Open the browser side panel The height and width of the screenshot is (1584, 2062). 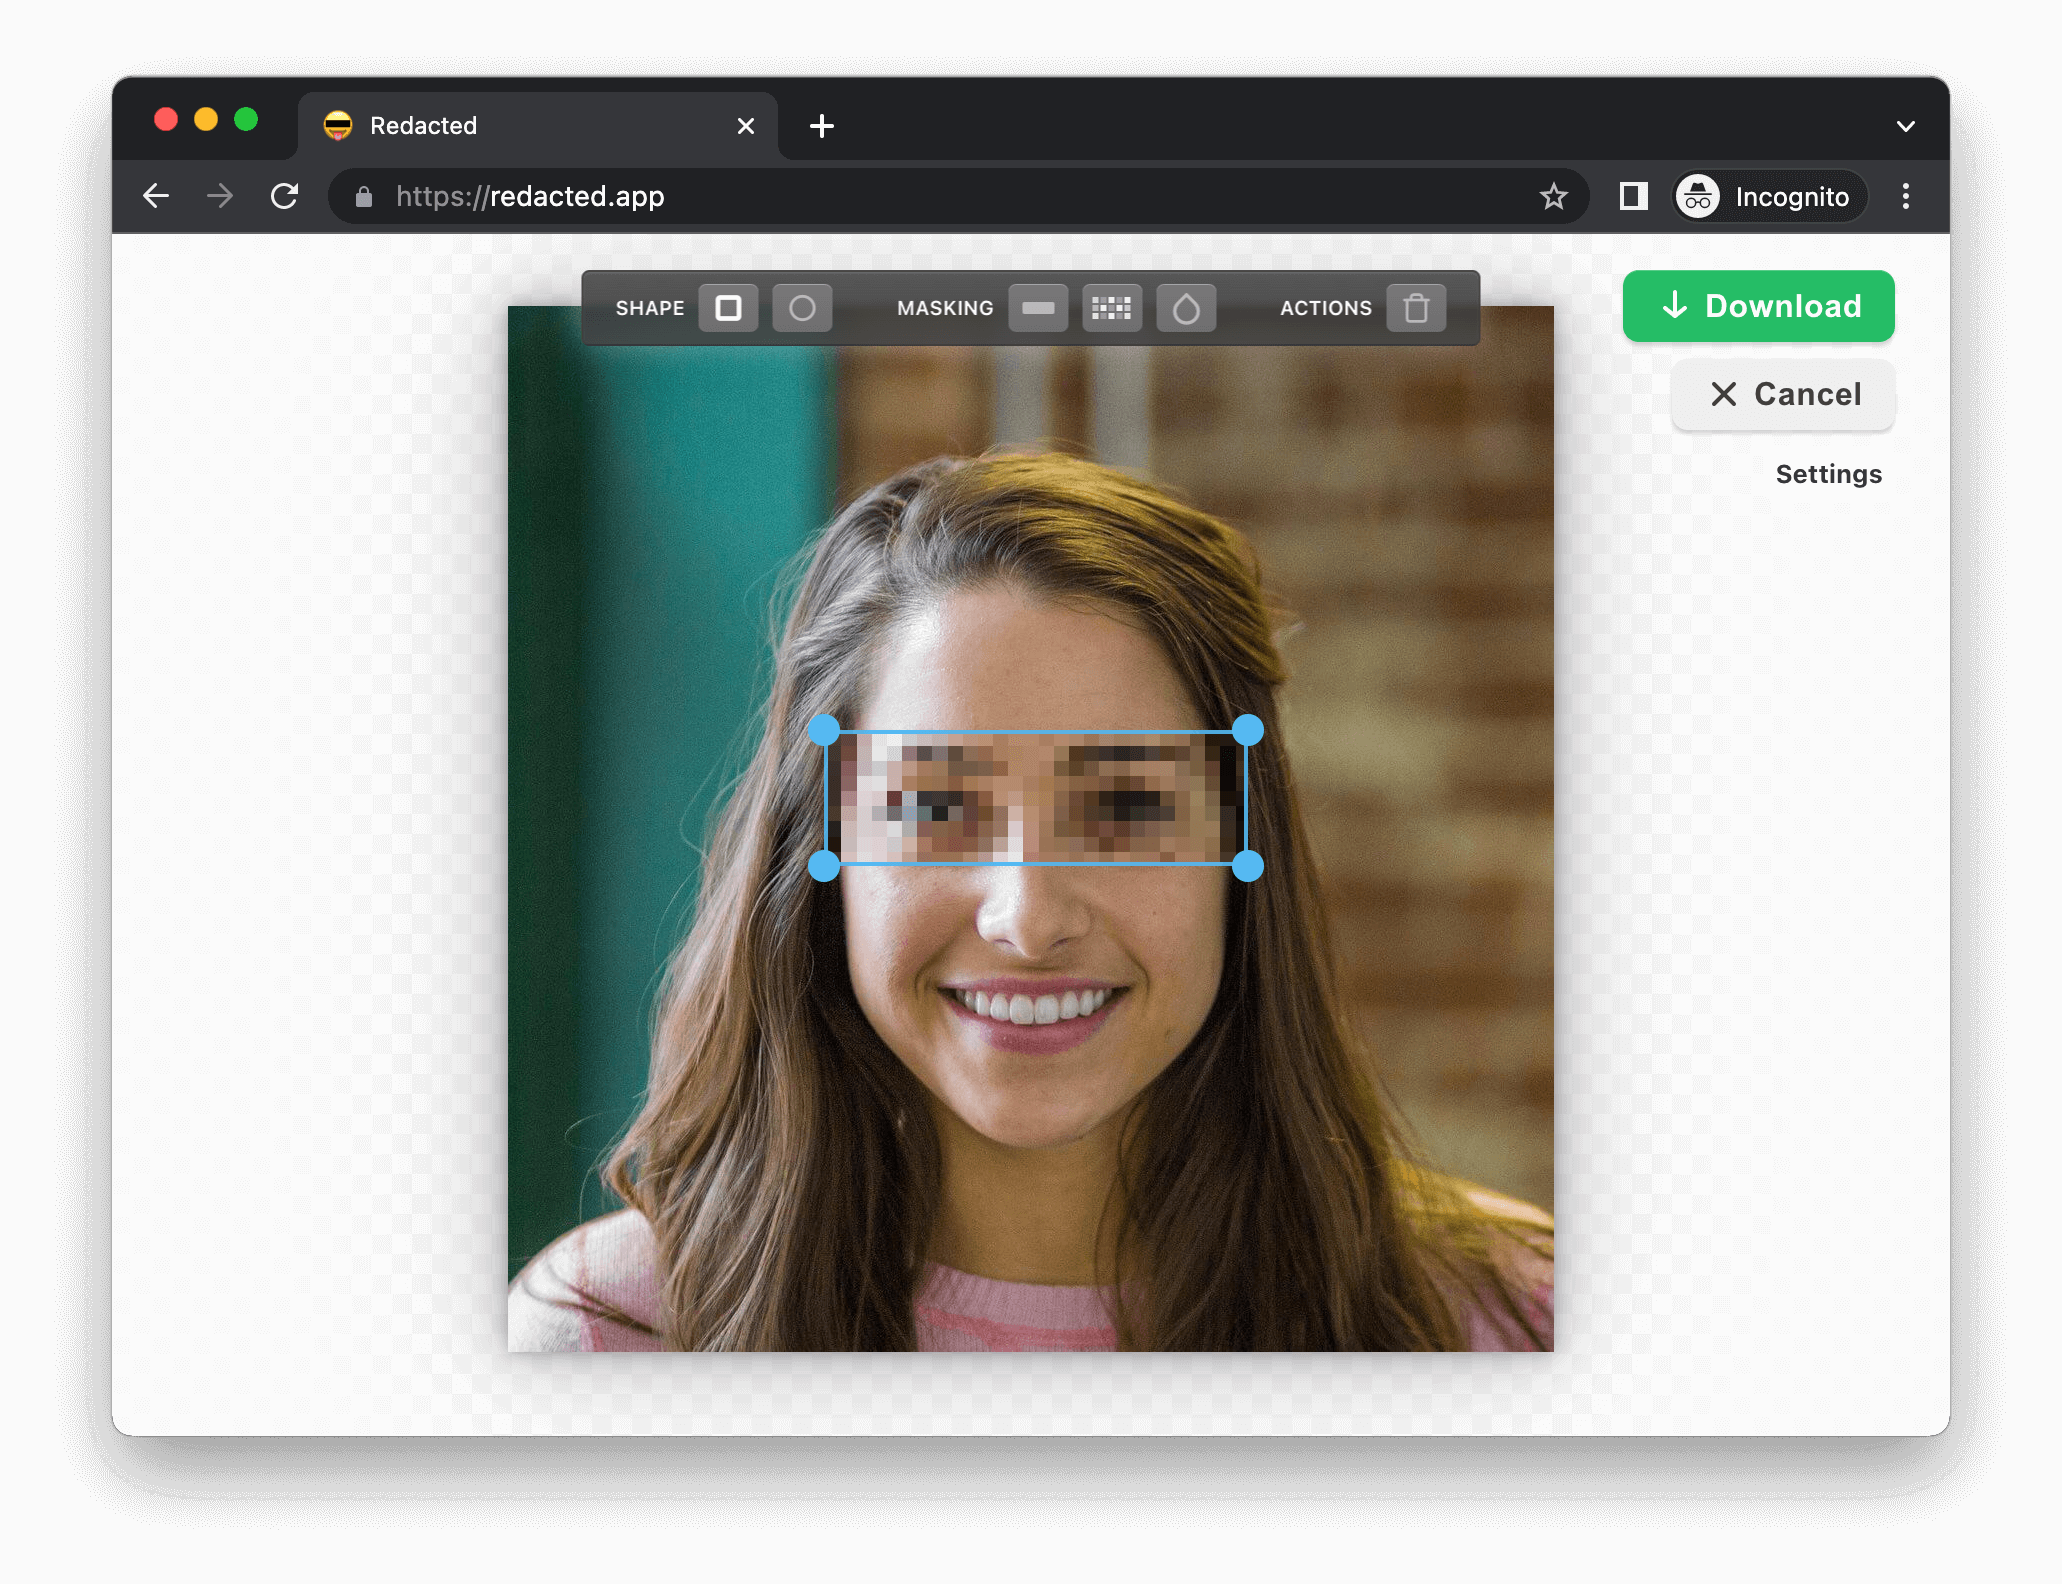1634,196
